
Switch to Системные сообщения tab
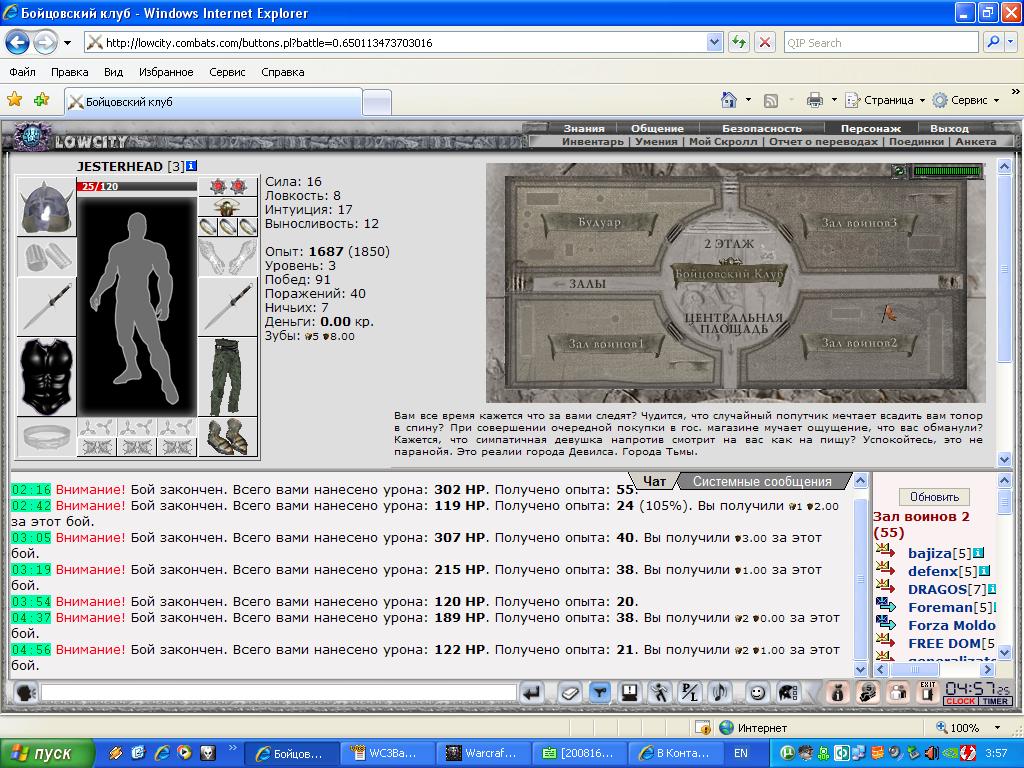coord(762,481)
